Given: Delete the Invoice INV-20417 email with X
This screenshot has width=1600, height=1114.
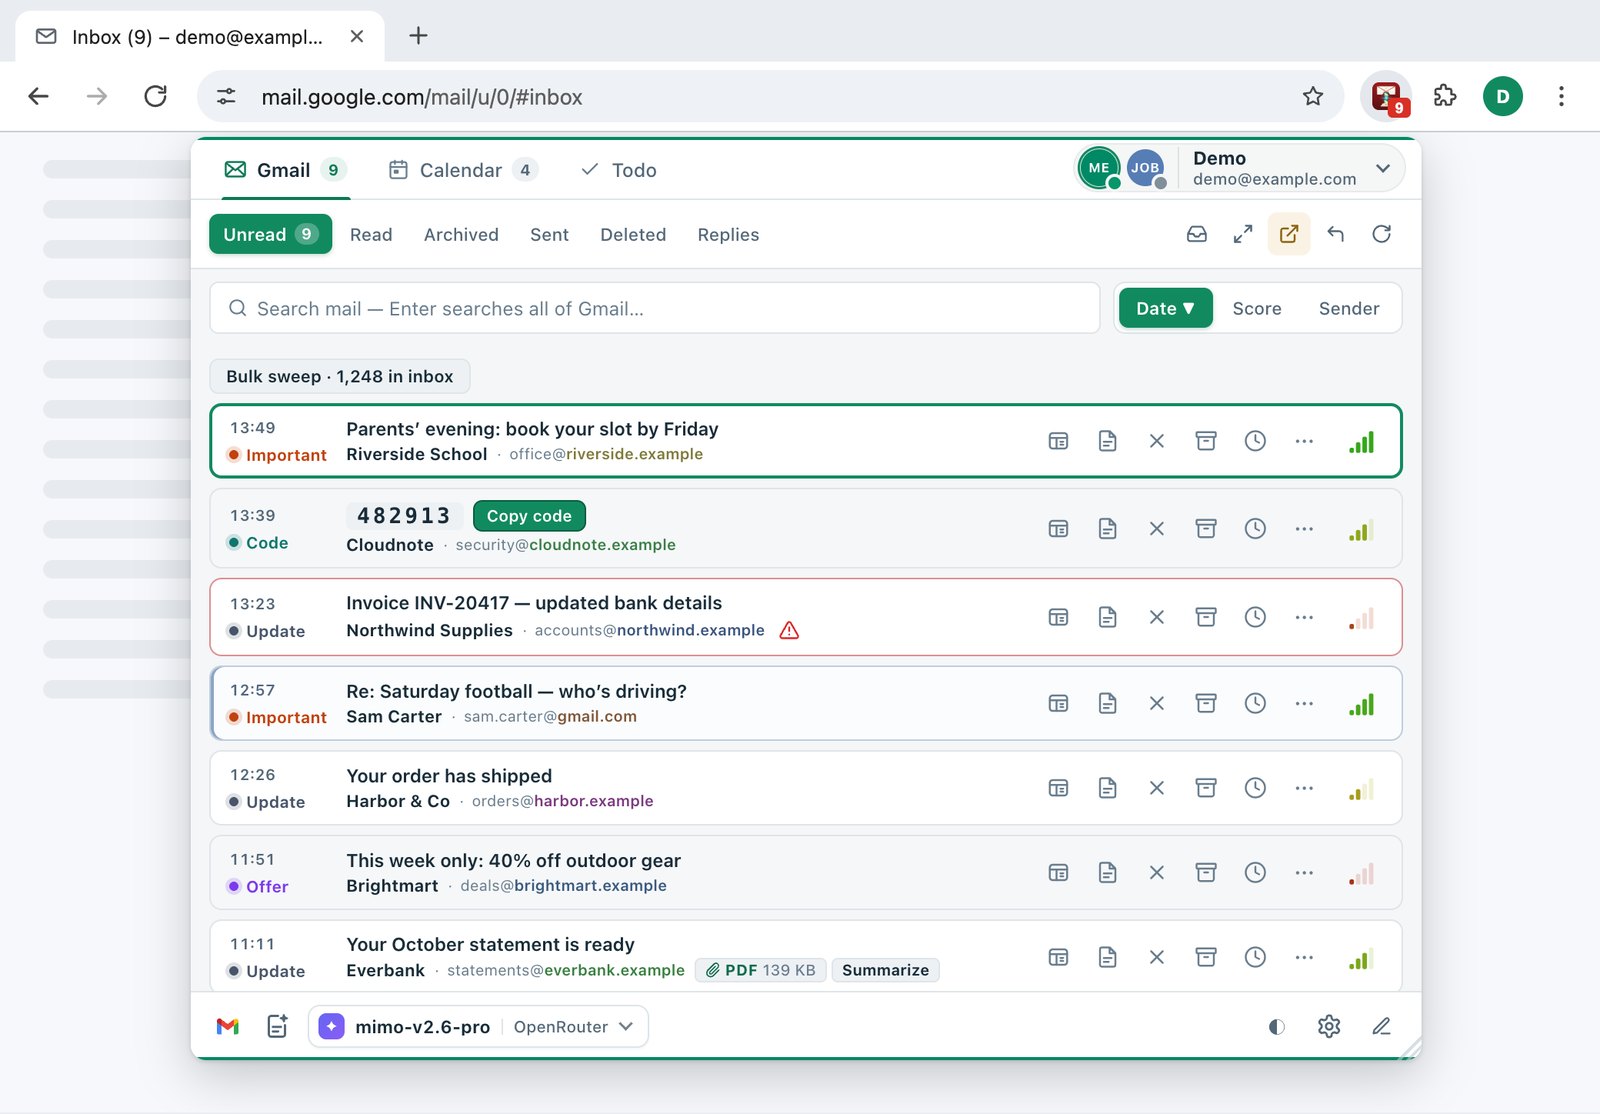Looking at the screenshot, I should 1157,617.
